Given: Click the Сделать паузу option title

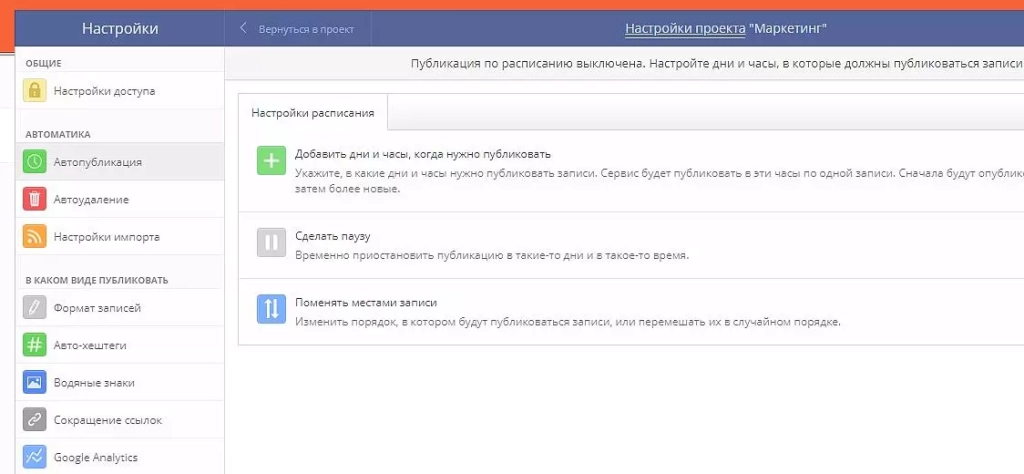Looking at the screenshot, I should 333,236.
